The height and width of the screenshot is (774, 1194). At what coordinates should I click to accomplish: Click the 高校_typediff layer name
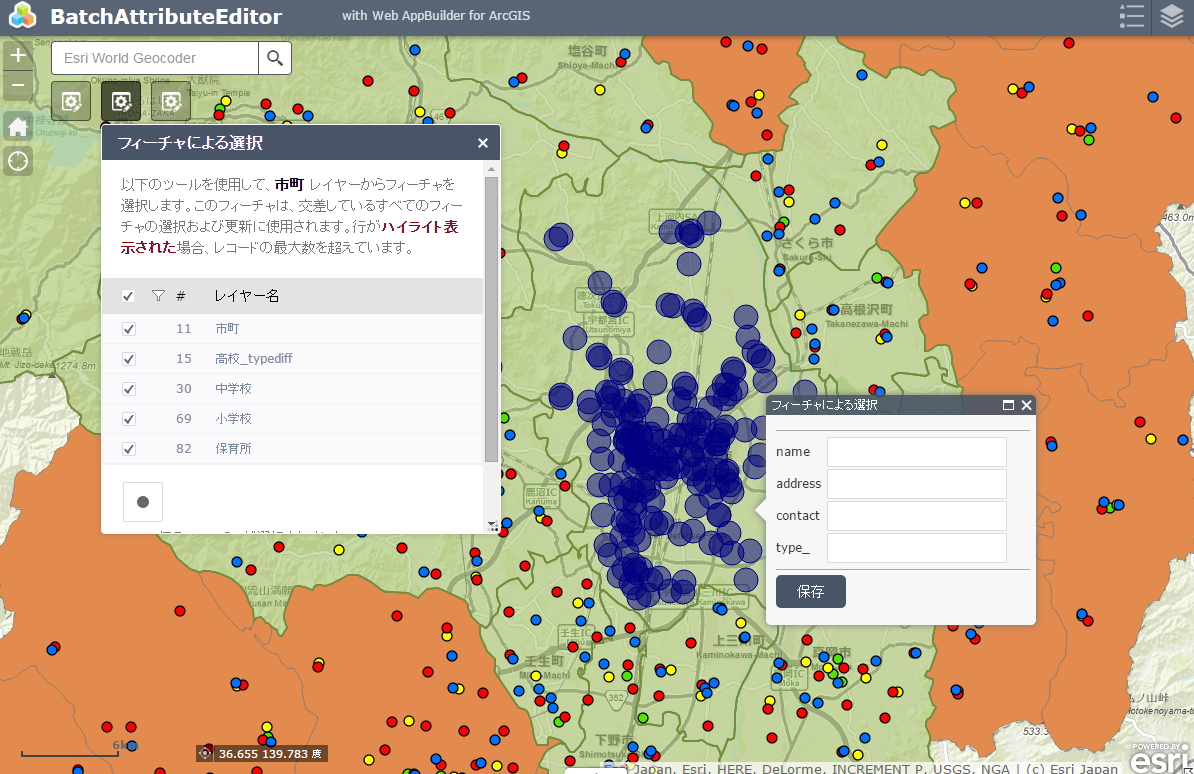tap(254, 359)
